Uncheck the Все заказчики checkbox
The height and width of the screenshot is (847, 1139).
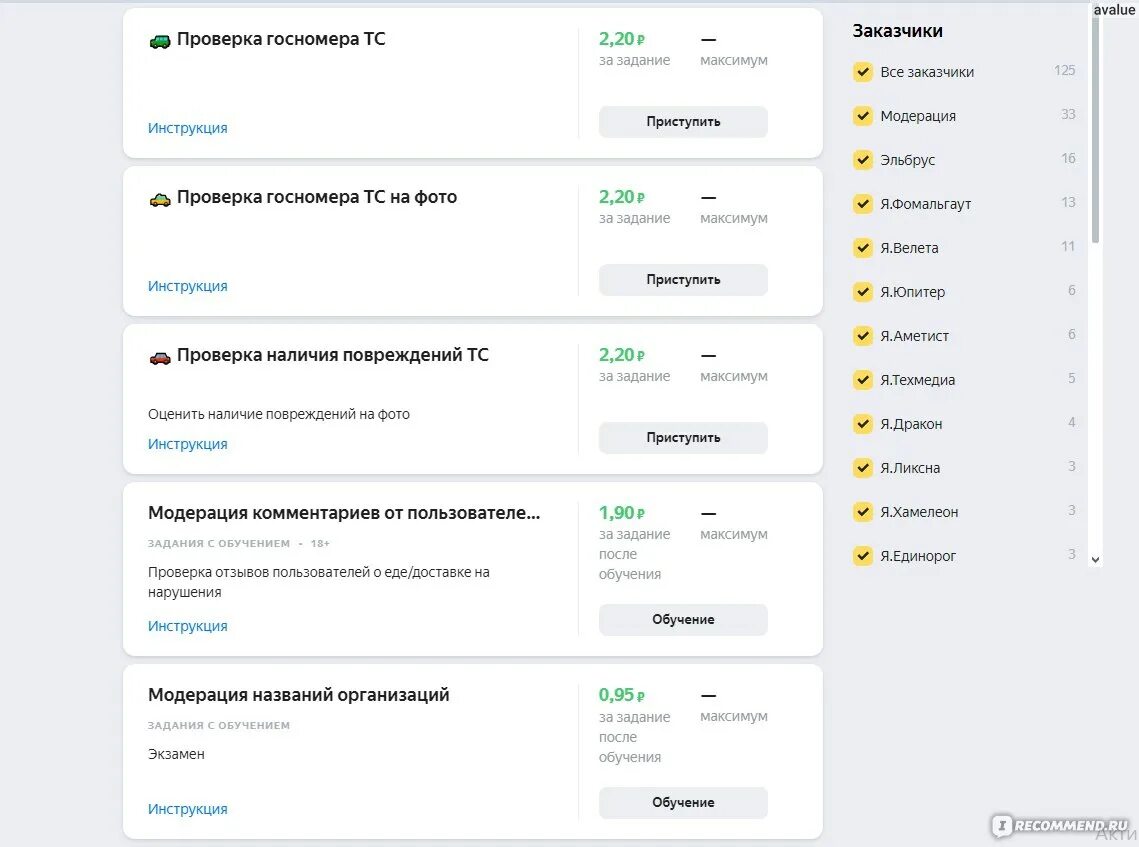863,72
